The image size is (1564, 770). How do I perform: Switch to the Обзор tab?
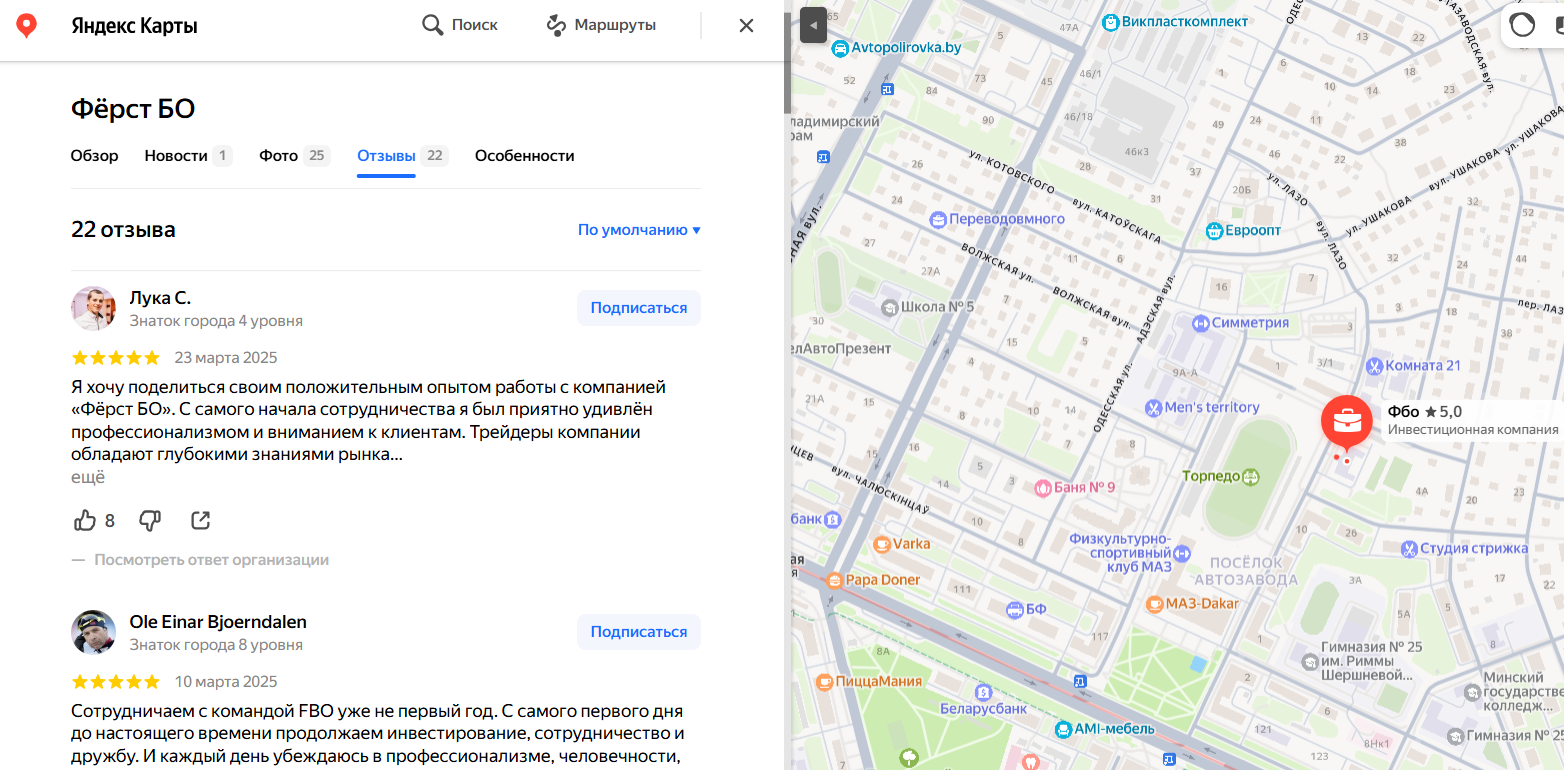(x=94, y=156)
